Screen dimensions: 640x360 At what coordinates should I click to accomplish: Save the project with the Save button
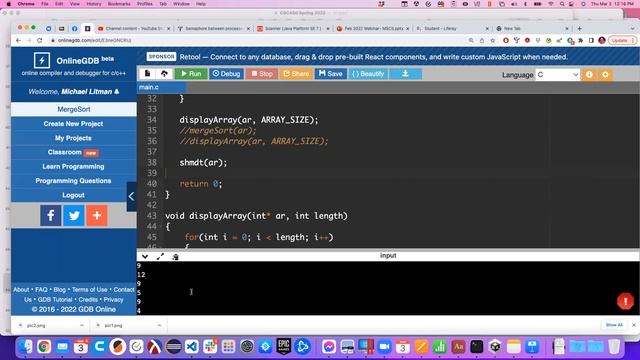click(x=330, y=73)
